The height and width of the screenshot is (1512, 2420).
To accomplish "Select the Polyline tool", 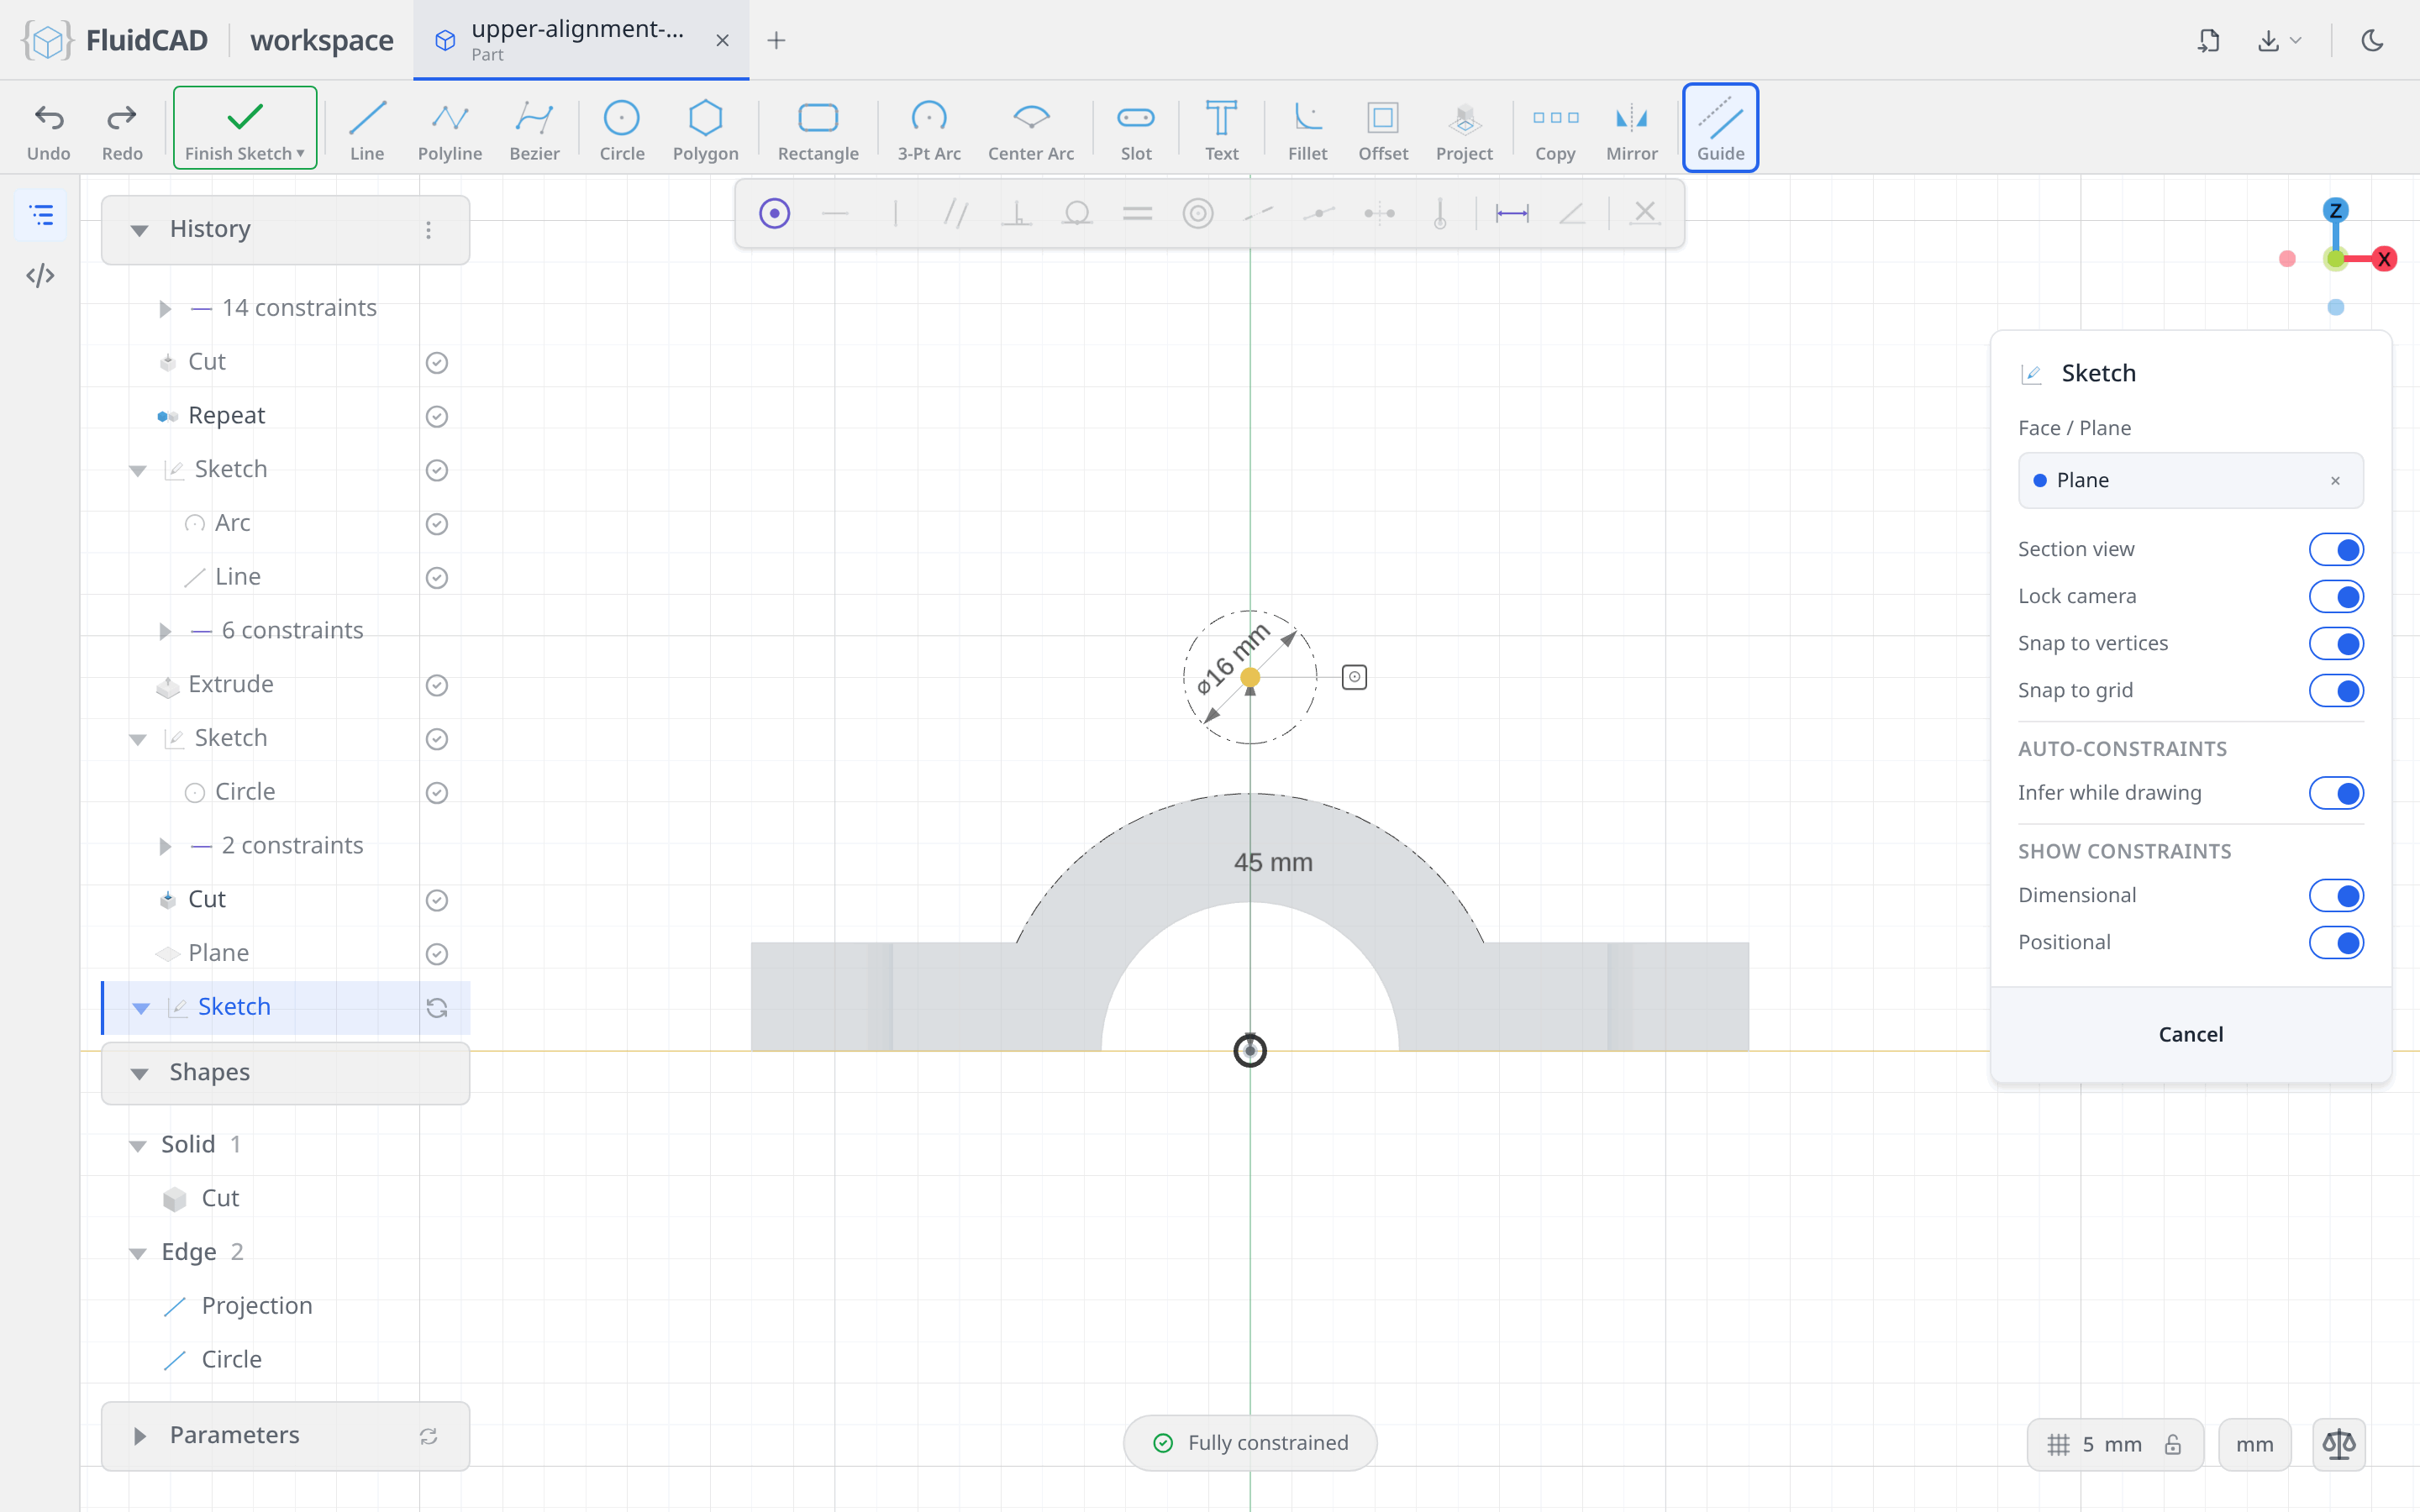I will 450,129.
